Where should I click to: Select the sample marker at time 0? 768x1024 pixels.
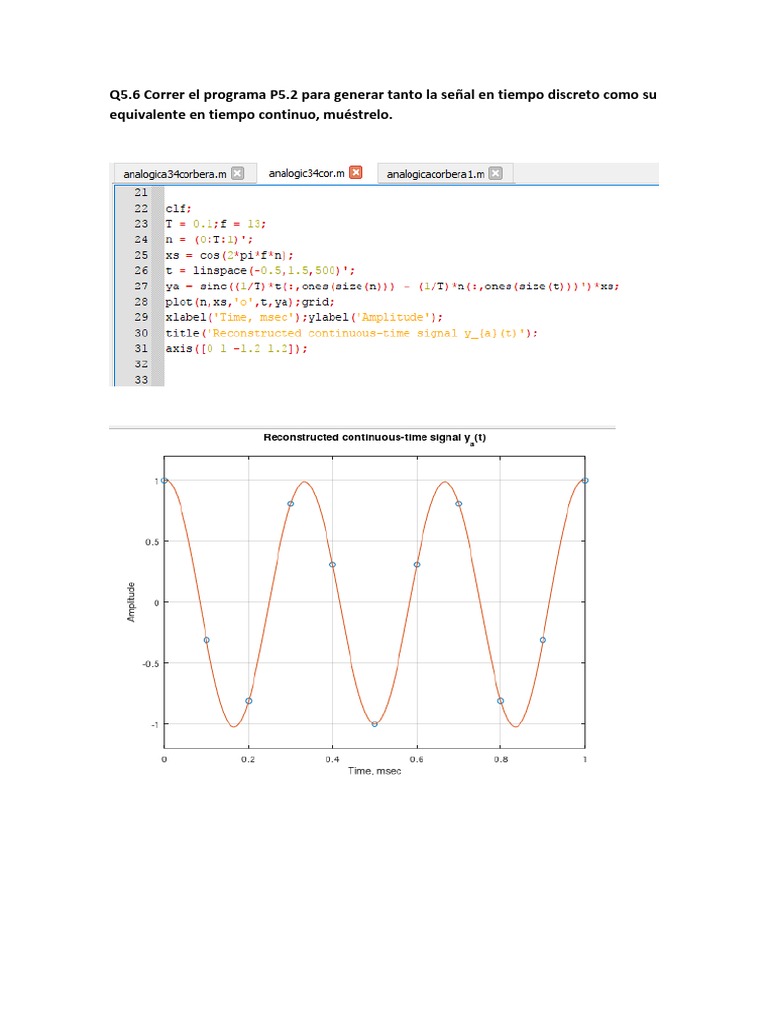tap(165, 481)
